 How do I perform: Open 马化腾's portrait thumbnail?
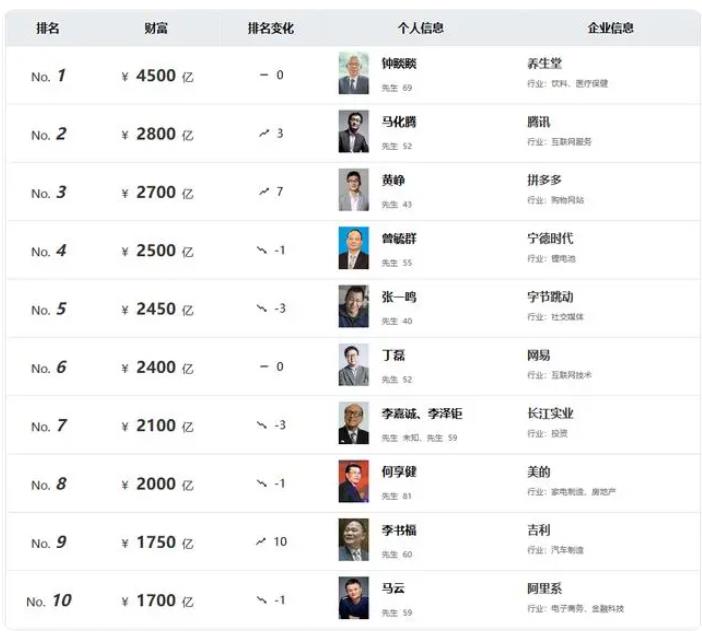(x=354, y=131)
